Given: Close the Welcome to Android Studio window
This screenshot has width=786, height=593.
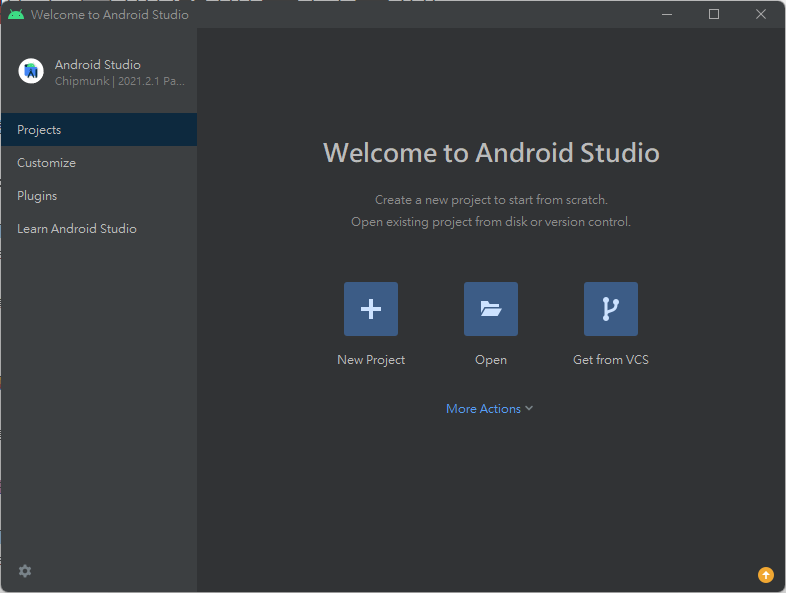Looking at the screenshot, I should [760, 15].
